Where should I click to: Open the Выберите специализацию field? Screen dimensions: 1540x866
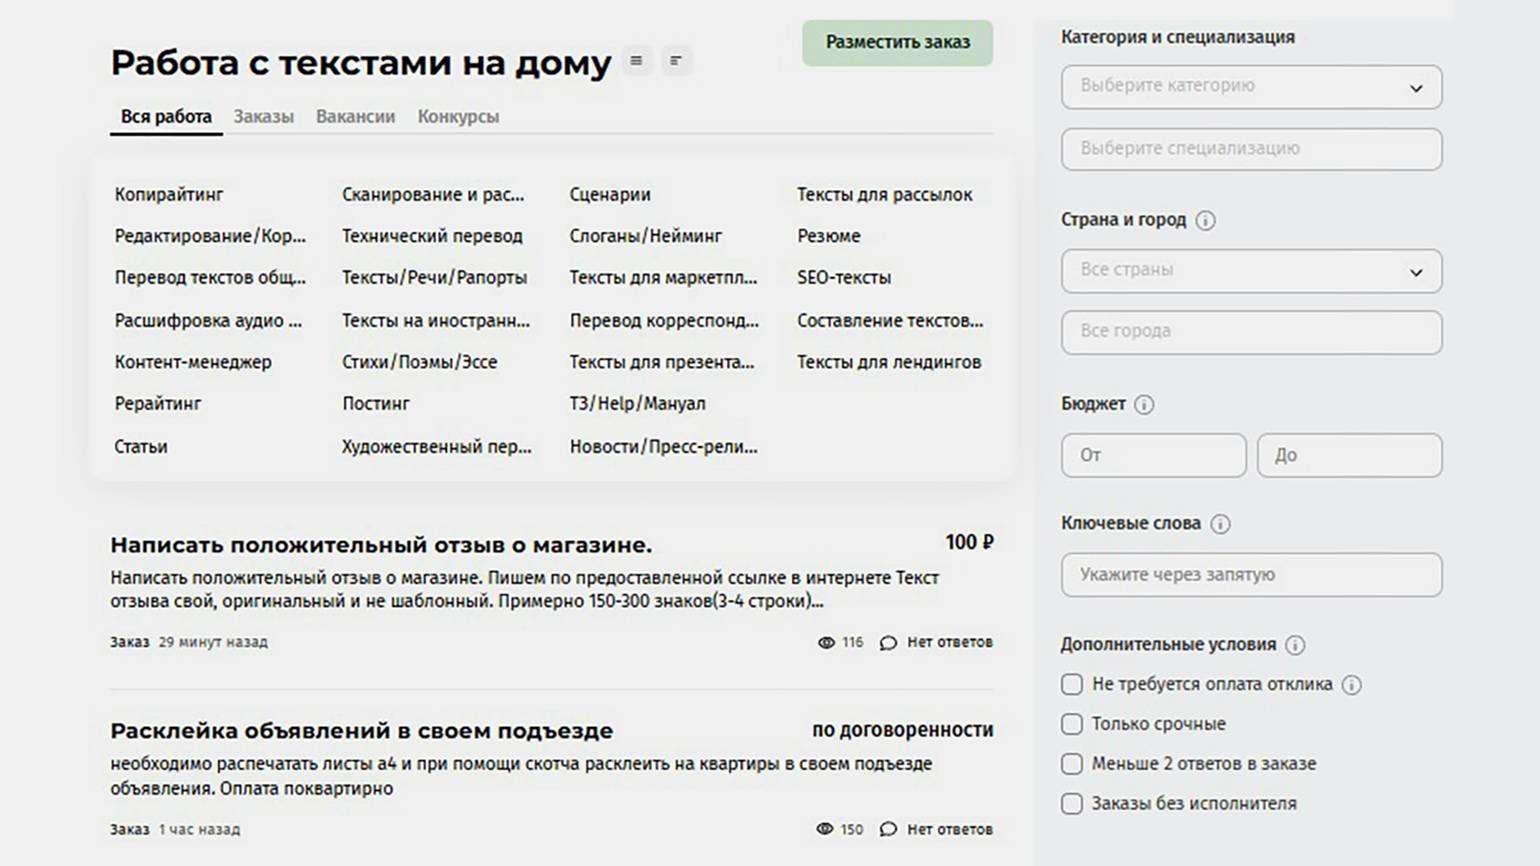pos(1251,149)
